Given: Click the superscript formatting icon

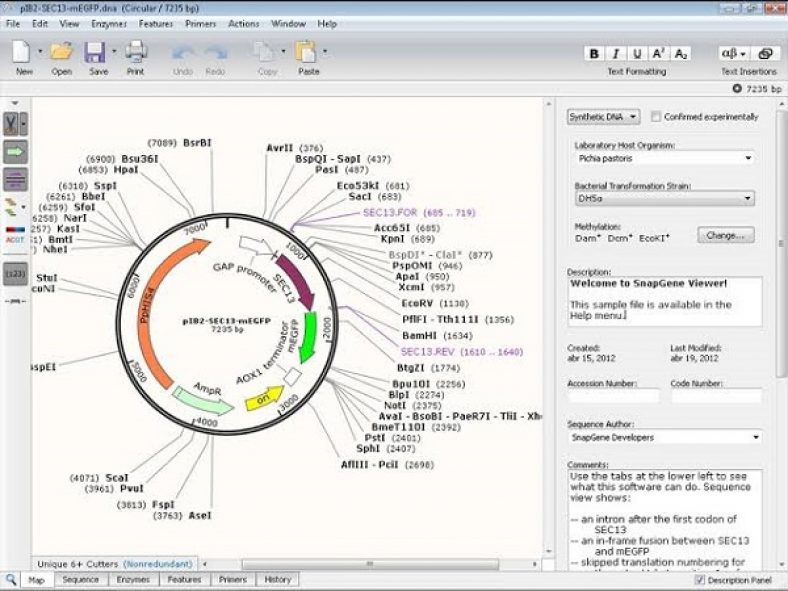Looking at the screenshot, I should click(x=659, y=54).
